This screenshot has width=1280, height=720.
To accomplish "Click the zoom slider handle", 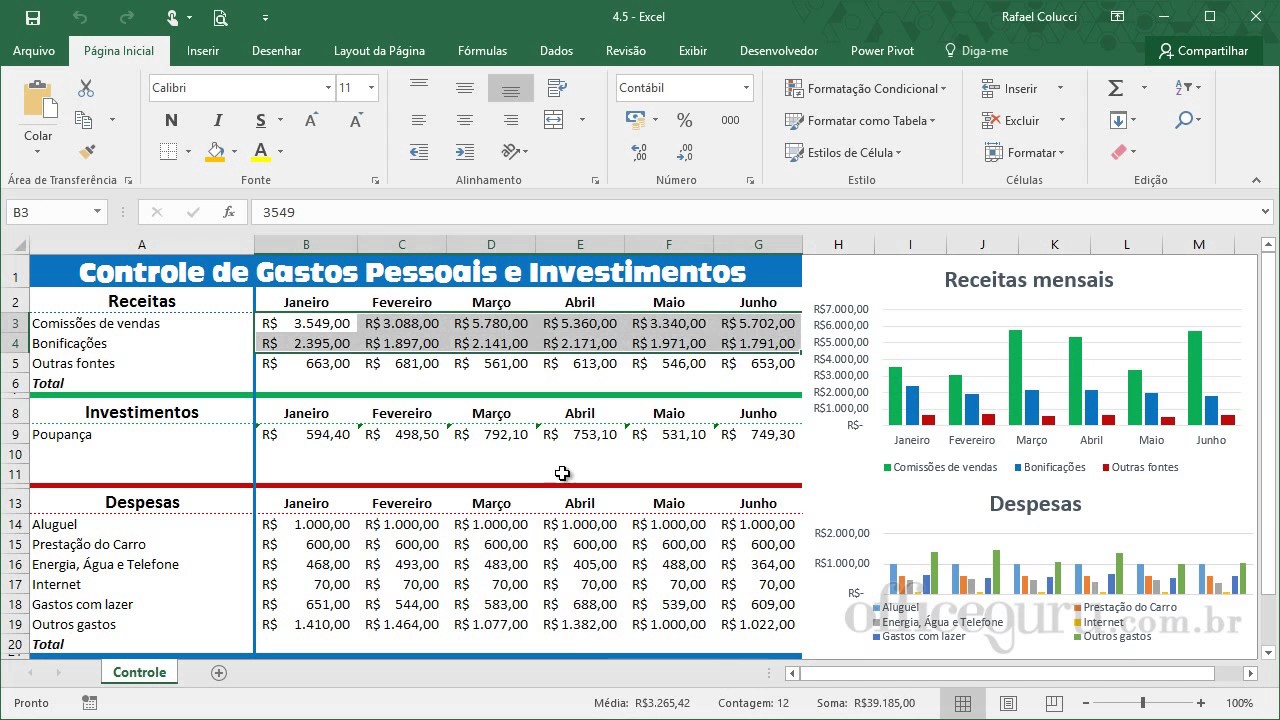I will (x=1143, y=703).
